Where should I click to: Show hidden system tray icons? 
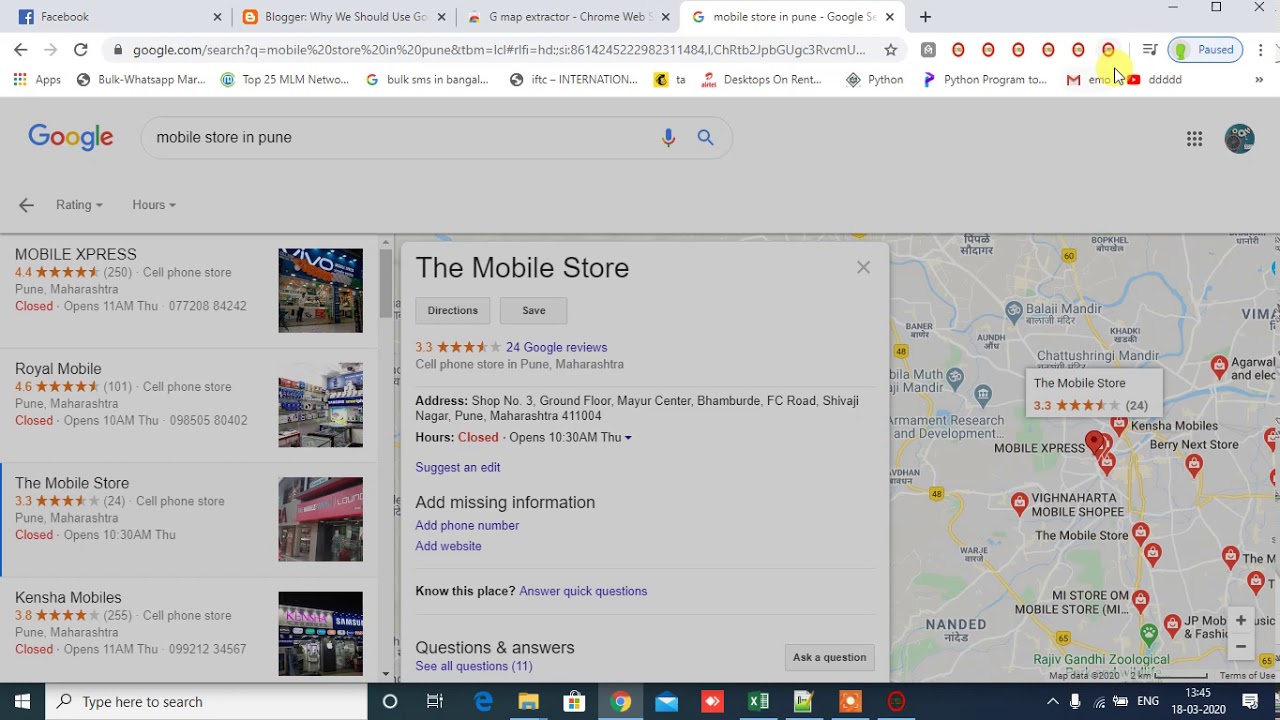(x=1052, y=702)
